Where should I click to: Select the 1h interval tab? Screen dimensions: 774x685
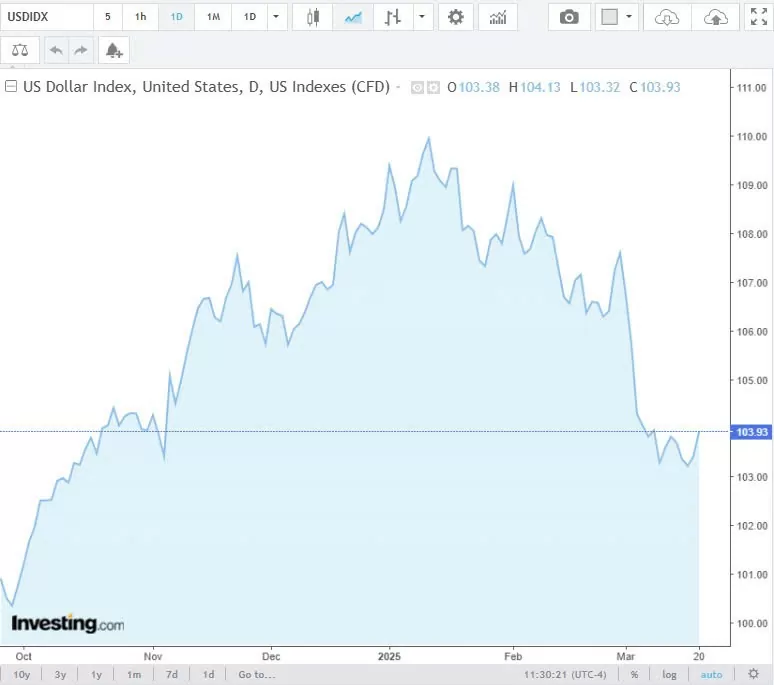point(140,17)
